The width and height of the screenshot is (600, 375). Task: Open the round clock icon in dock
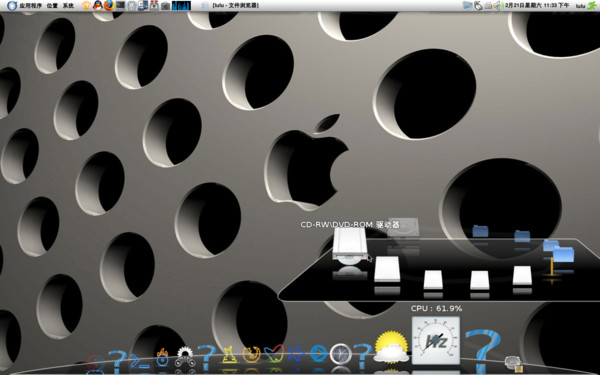pyautogui.click(x=341, y=354)
